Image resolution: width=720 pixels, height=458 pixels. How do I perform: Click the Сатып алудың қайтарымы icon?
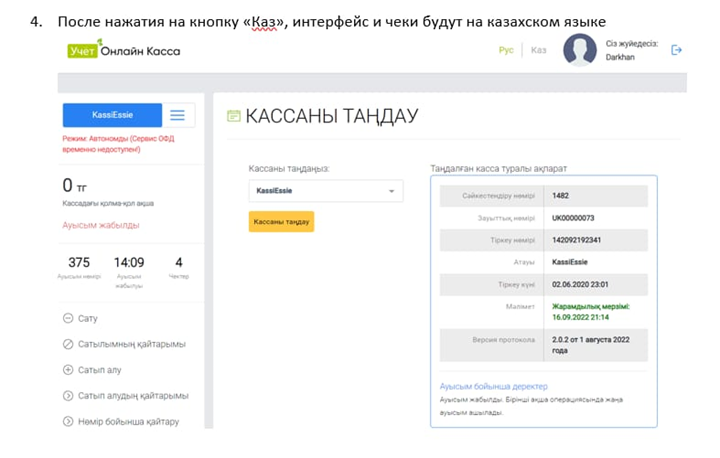click(x=67, y=396)
